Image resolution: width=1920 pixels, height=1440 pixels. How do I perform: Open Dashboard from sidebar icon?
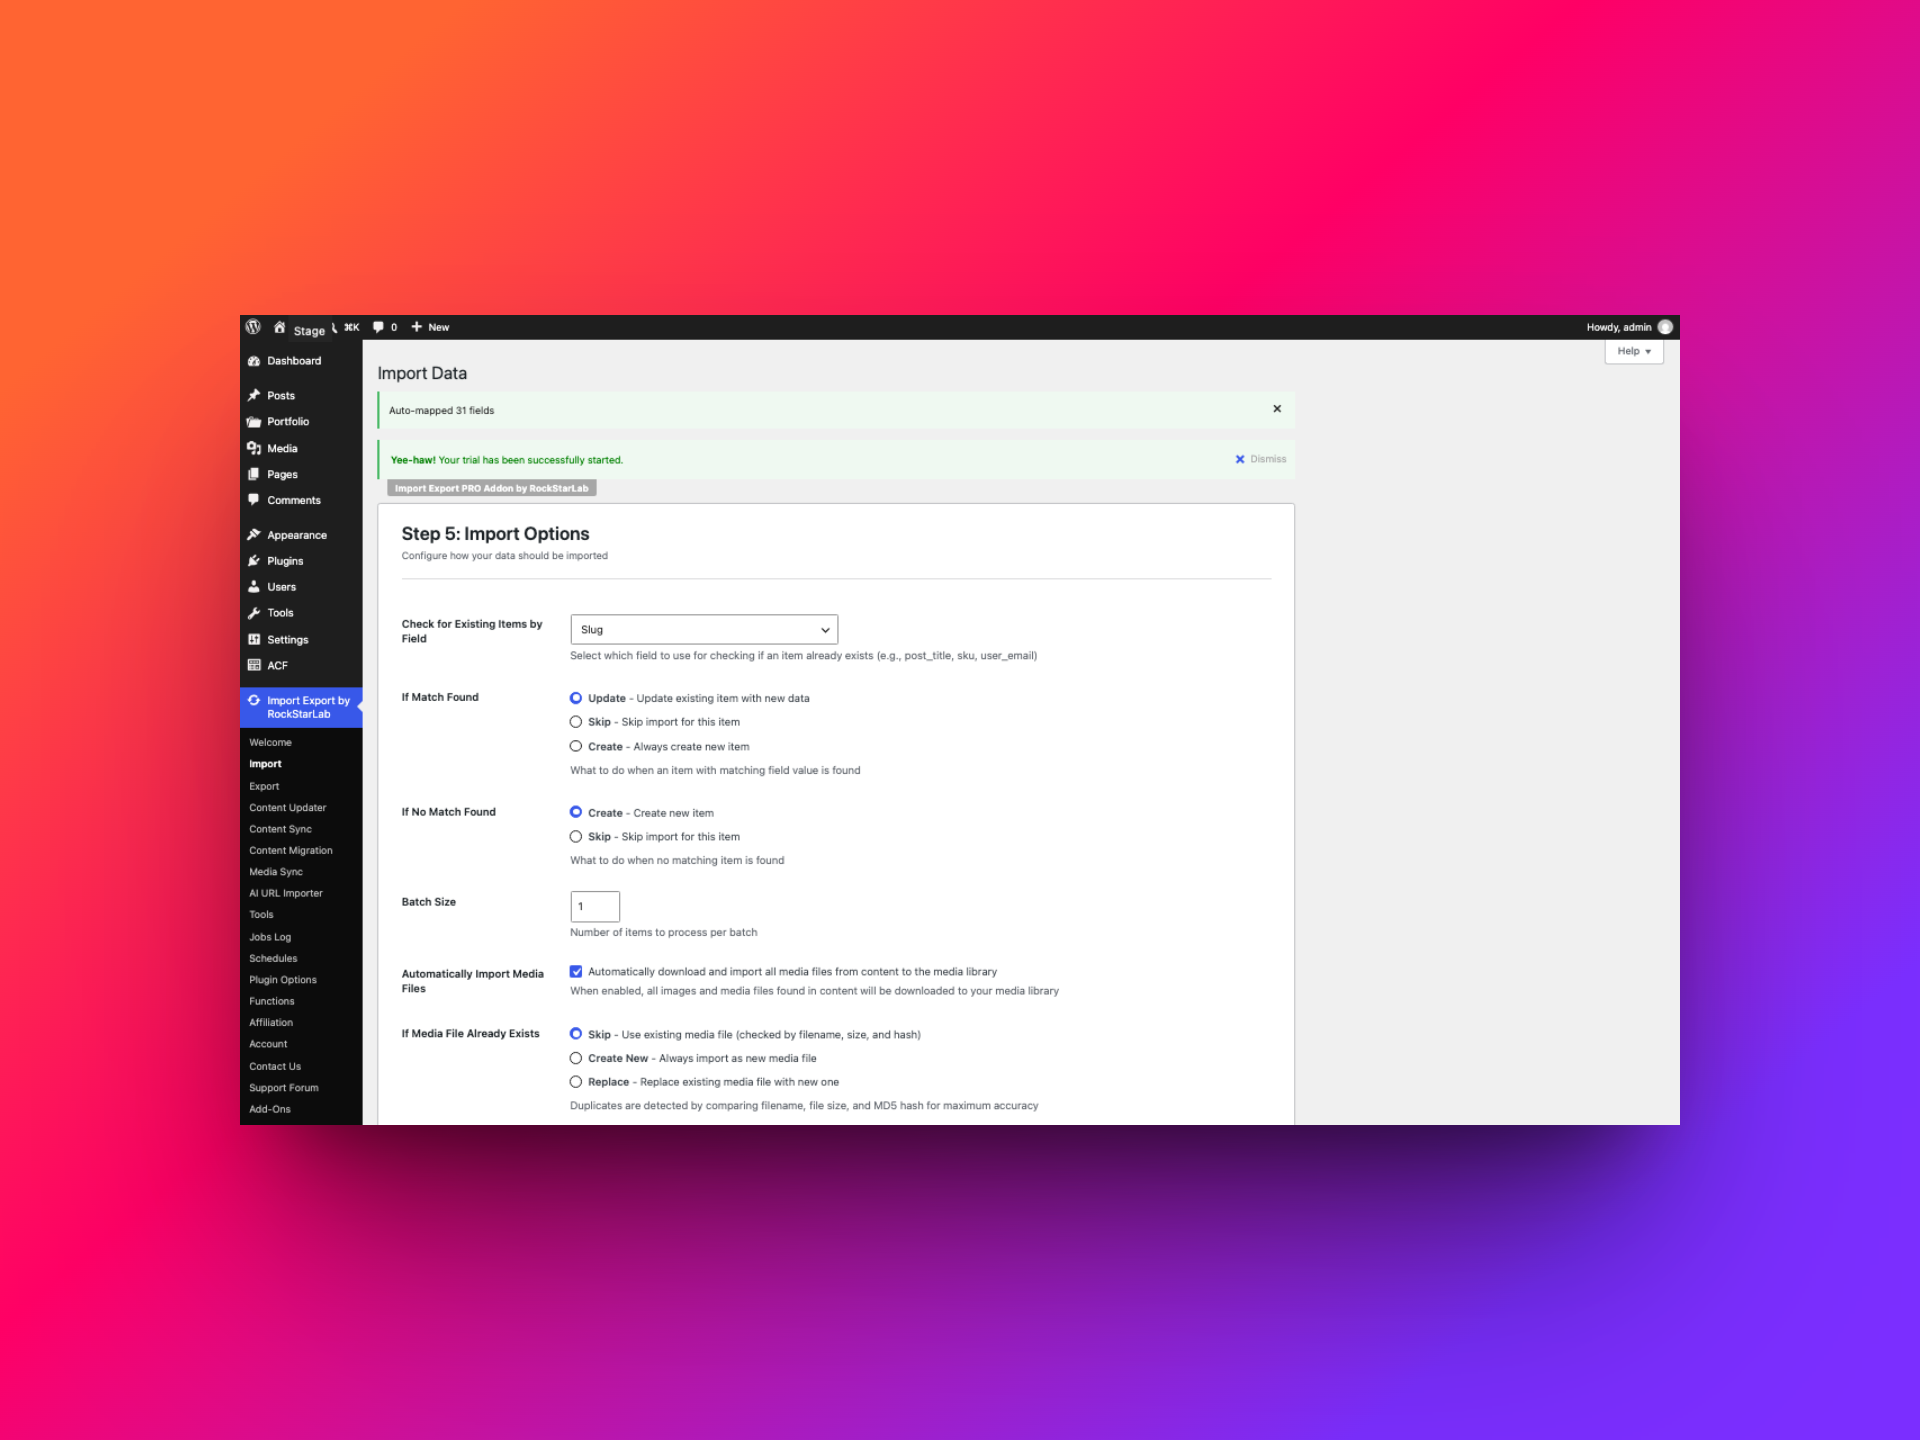coord(254,361)
